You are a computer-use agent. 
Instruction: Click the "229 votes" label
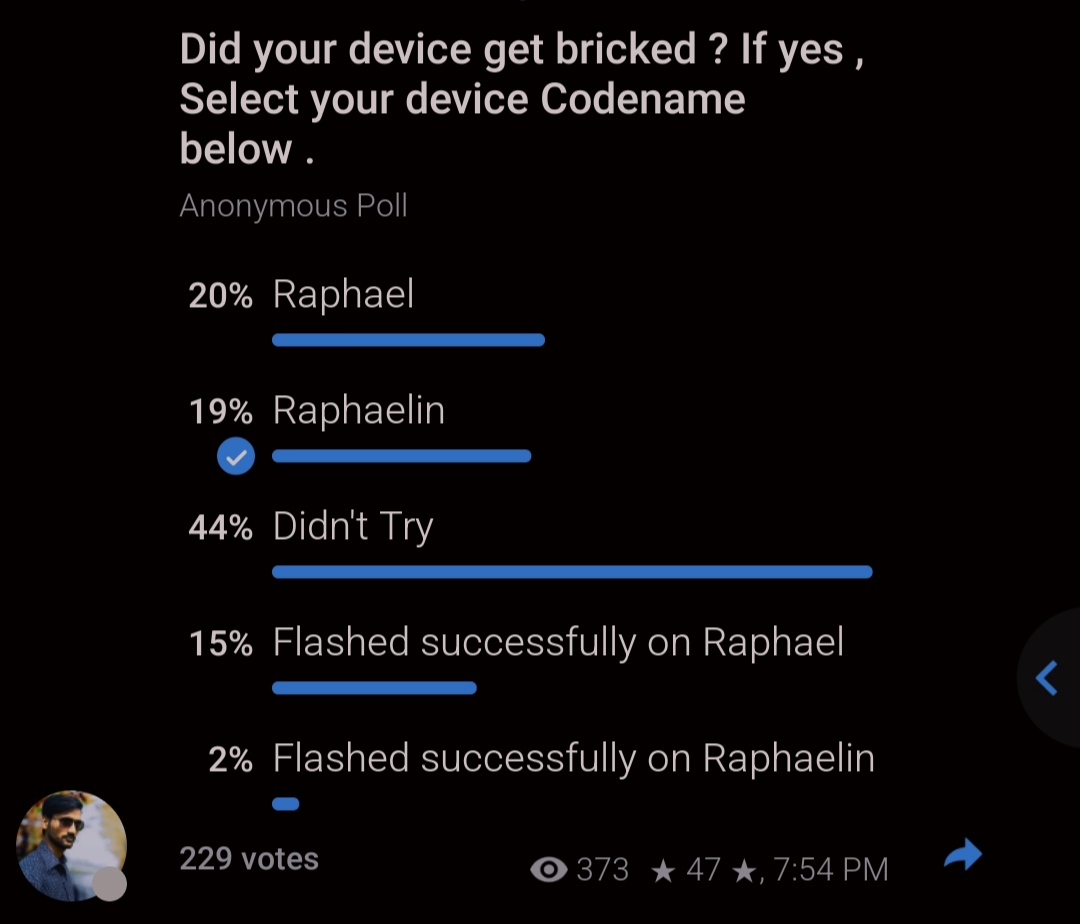249,859
